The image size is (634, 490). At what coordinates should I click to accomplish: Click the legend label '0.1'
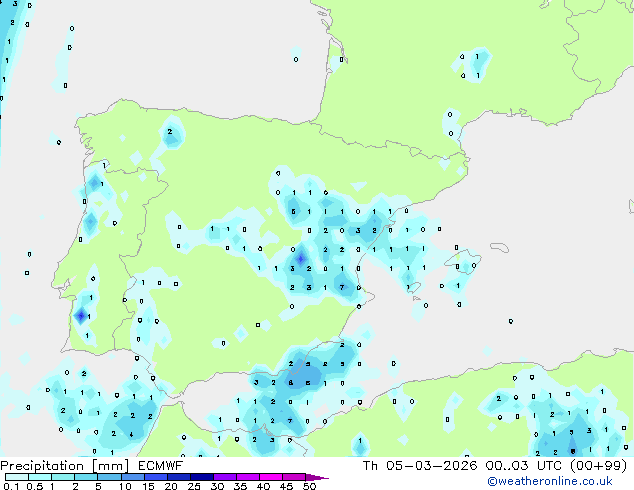click(11, 486)
